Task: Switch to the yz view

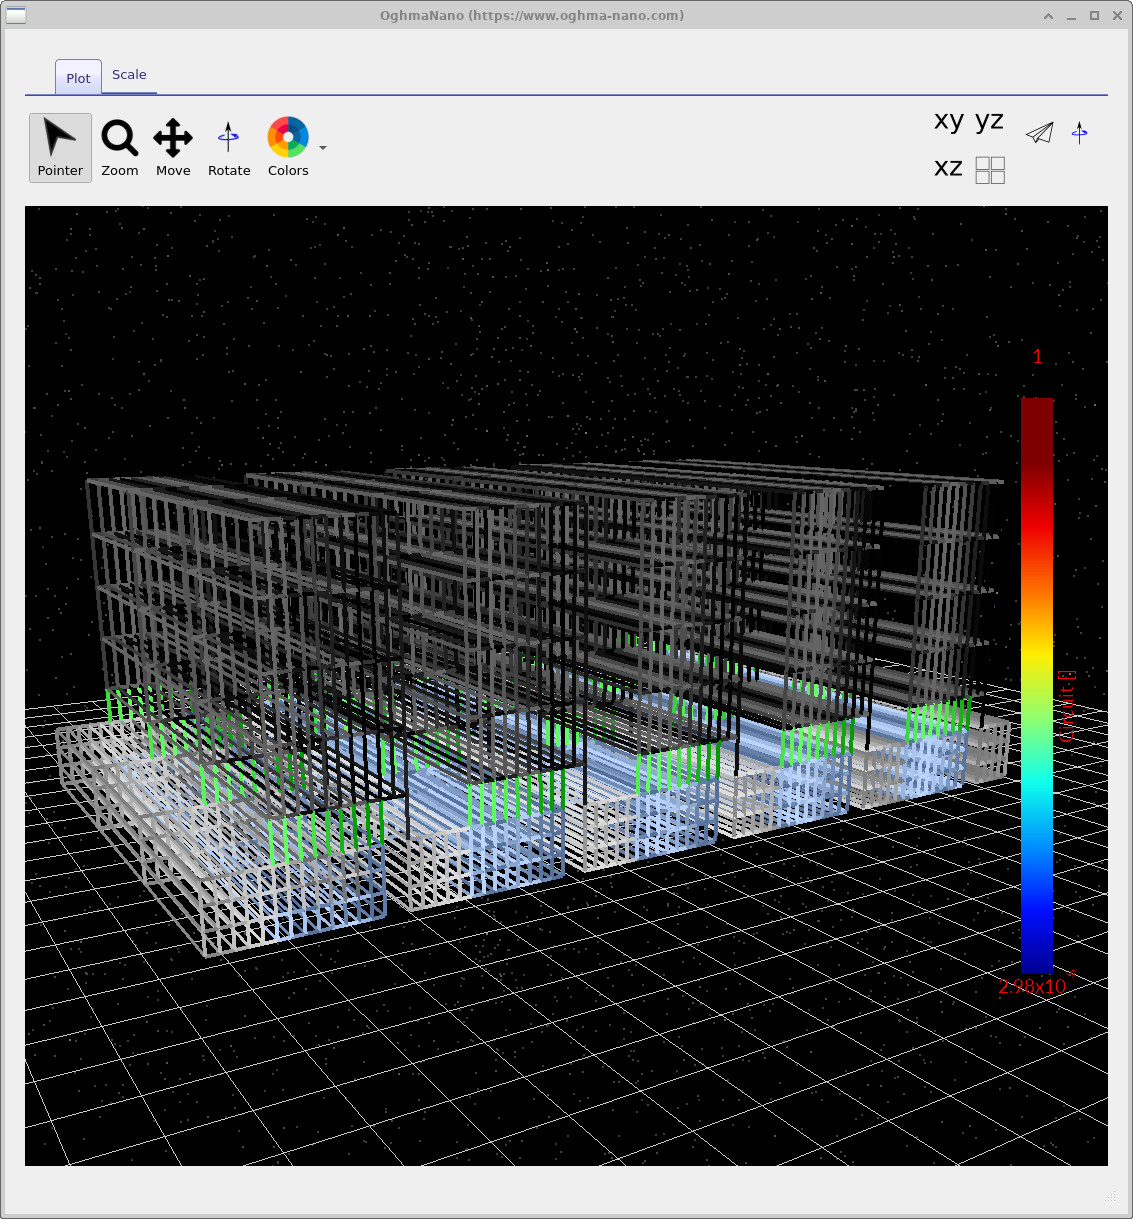Action: pyautogui.click(x=989, y=120)
